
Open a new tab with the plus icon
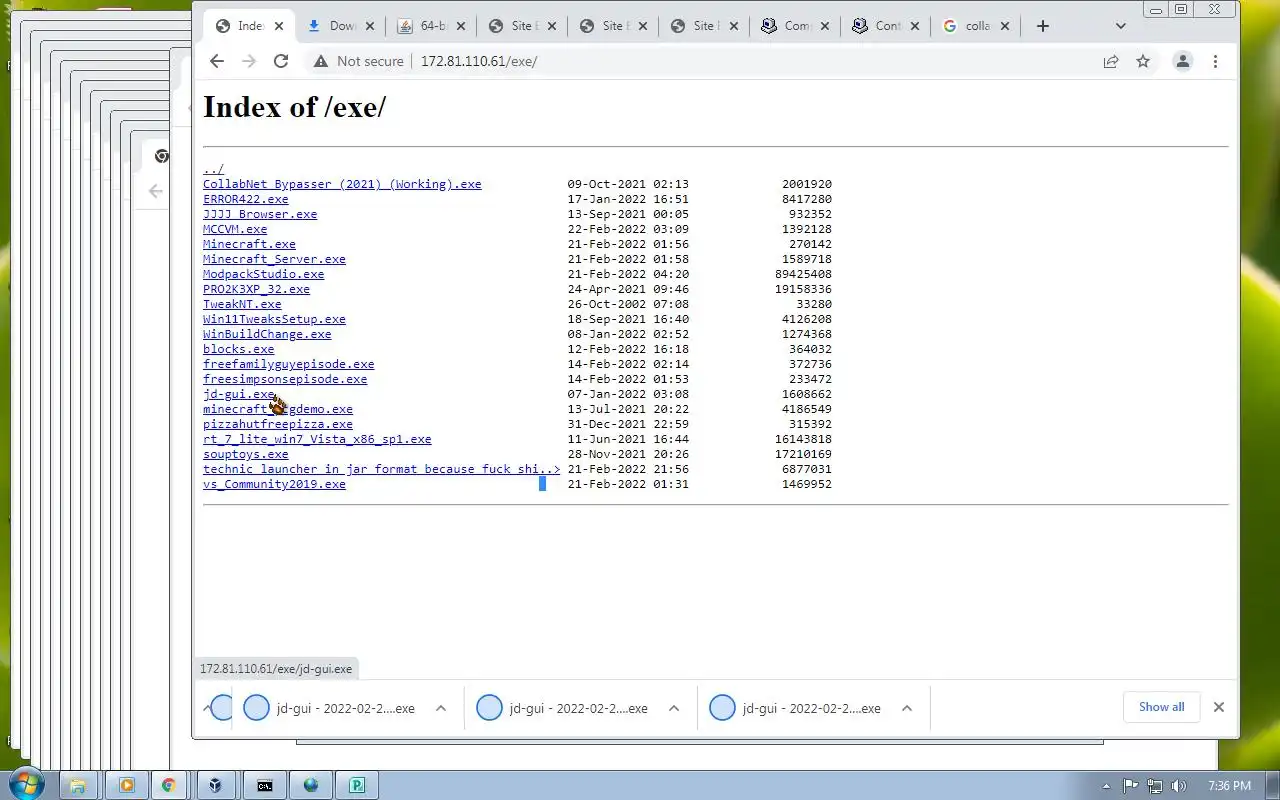tap(1043, 26)
